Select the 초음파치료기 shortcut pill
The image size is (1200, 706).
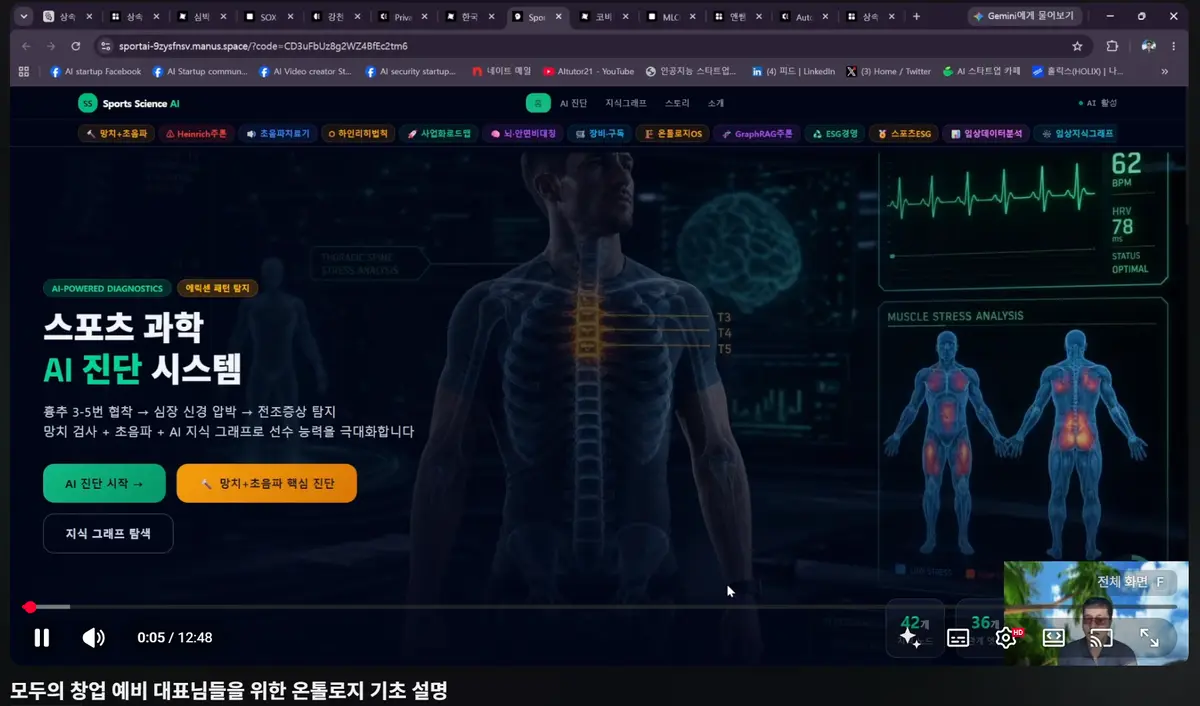[278, 133]
